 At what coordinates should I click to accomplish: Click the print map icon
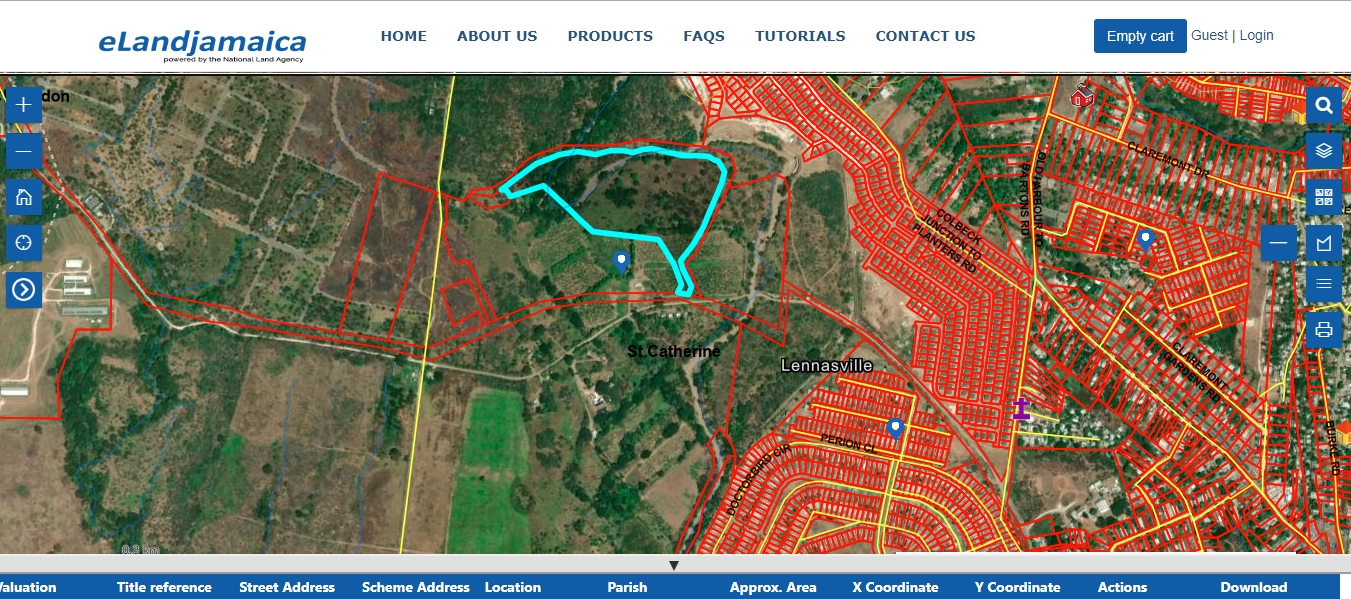click(x=1323, y=329)
